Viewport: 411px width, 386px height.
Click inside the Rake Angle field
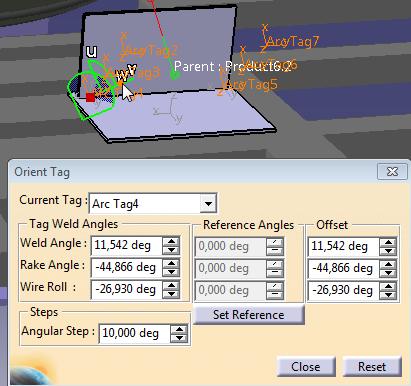126,267
